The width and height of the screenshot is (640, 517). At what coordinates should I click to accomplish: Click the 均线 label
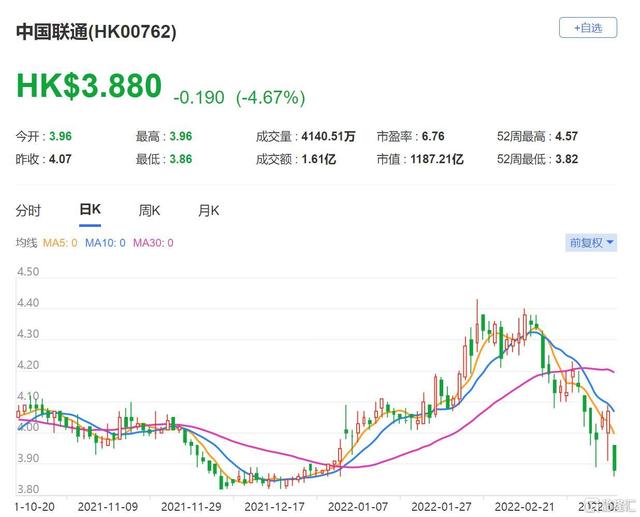click(27, 243)
